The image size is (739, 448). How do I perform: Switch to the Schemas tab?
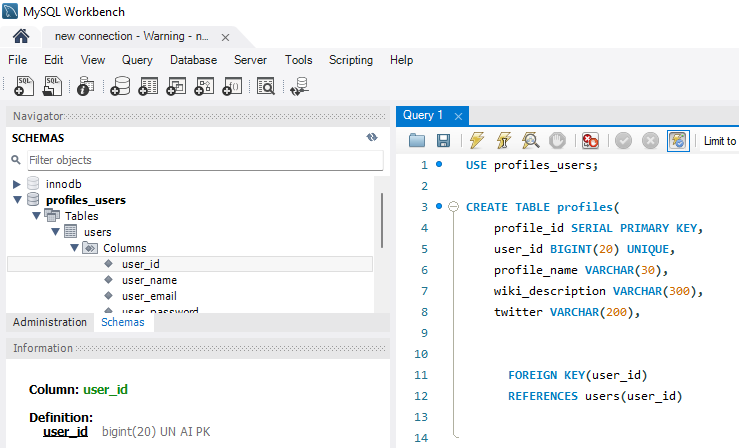[x=123, y=322]
